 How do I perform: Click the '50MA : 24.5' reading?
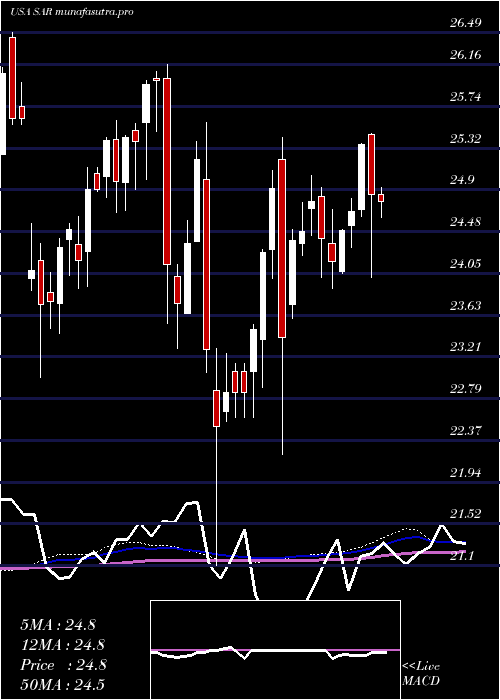62,684
